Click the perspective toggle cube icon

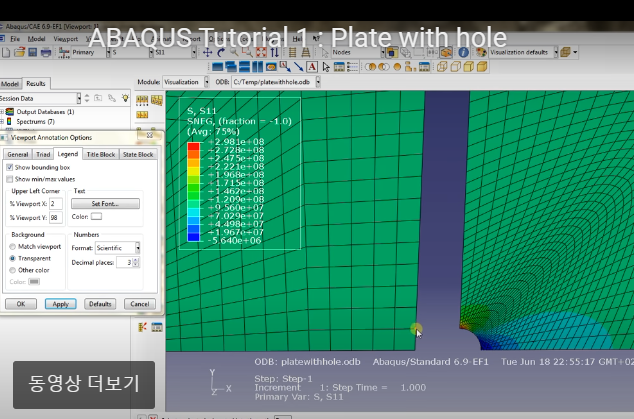click(566, 52)
